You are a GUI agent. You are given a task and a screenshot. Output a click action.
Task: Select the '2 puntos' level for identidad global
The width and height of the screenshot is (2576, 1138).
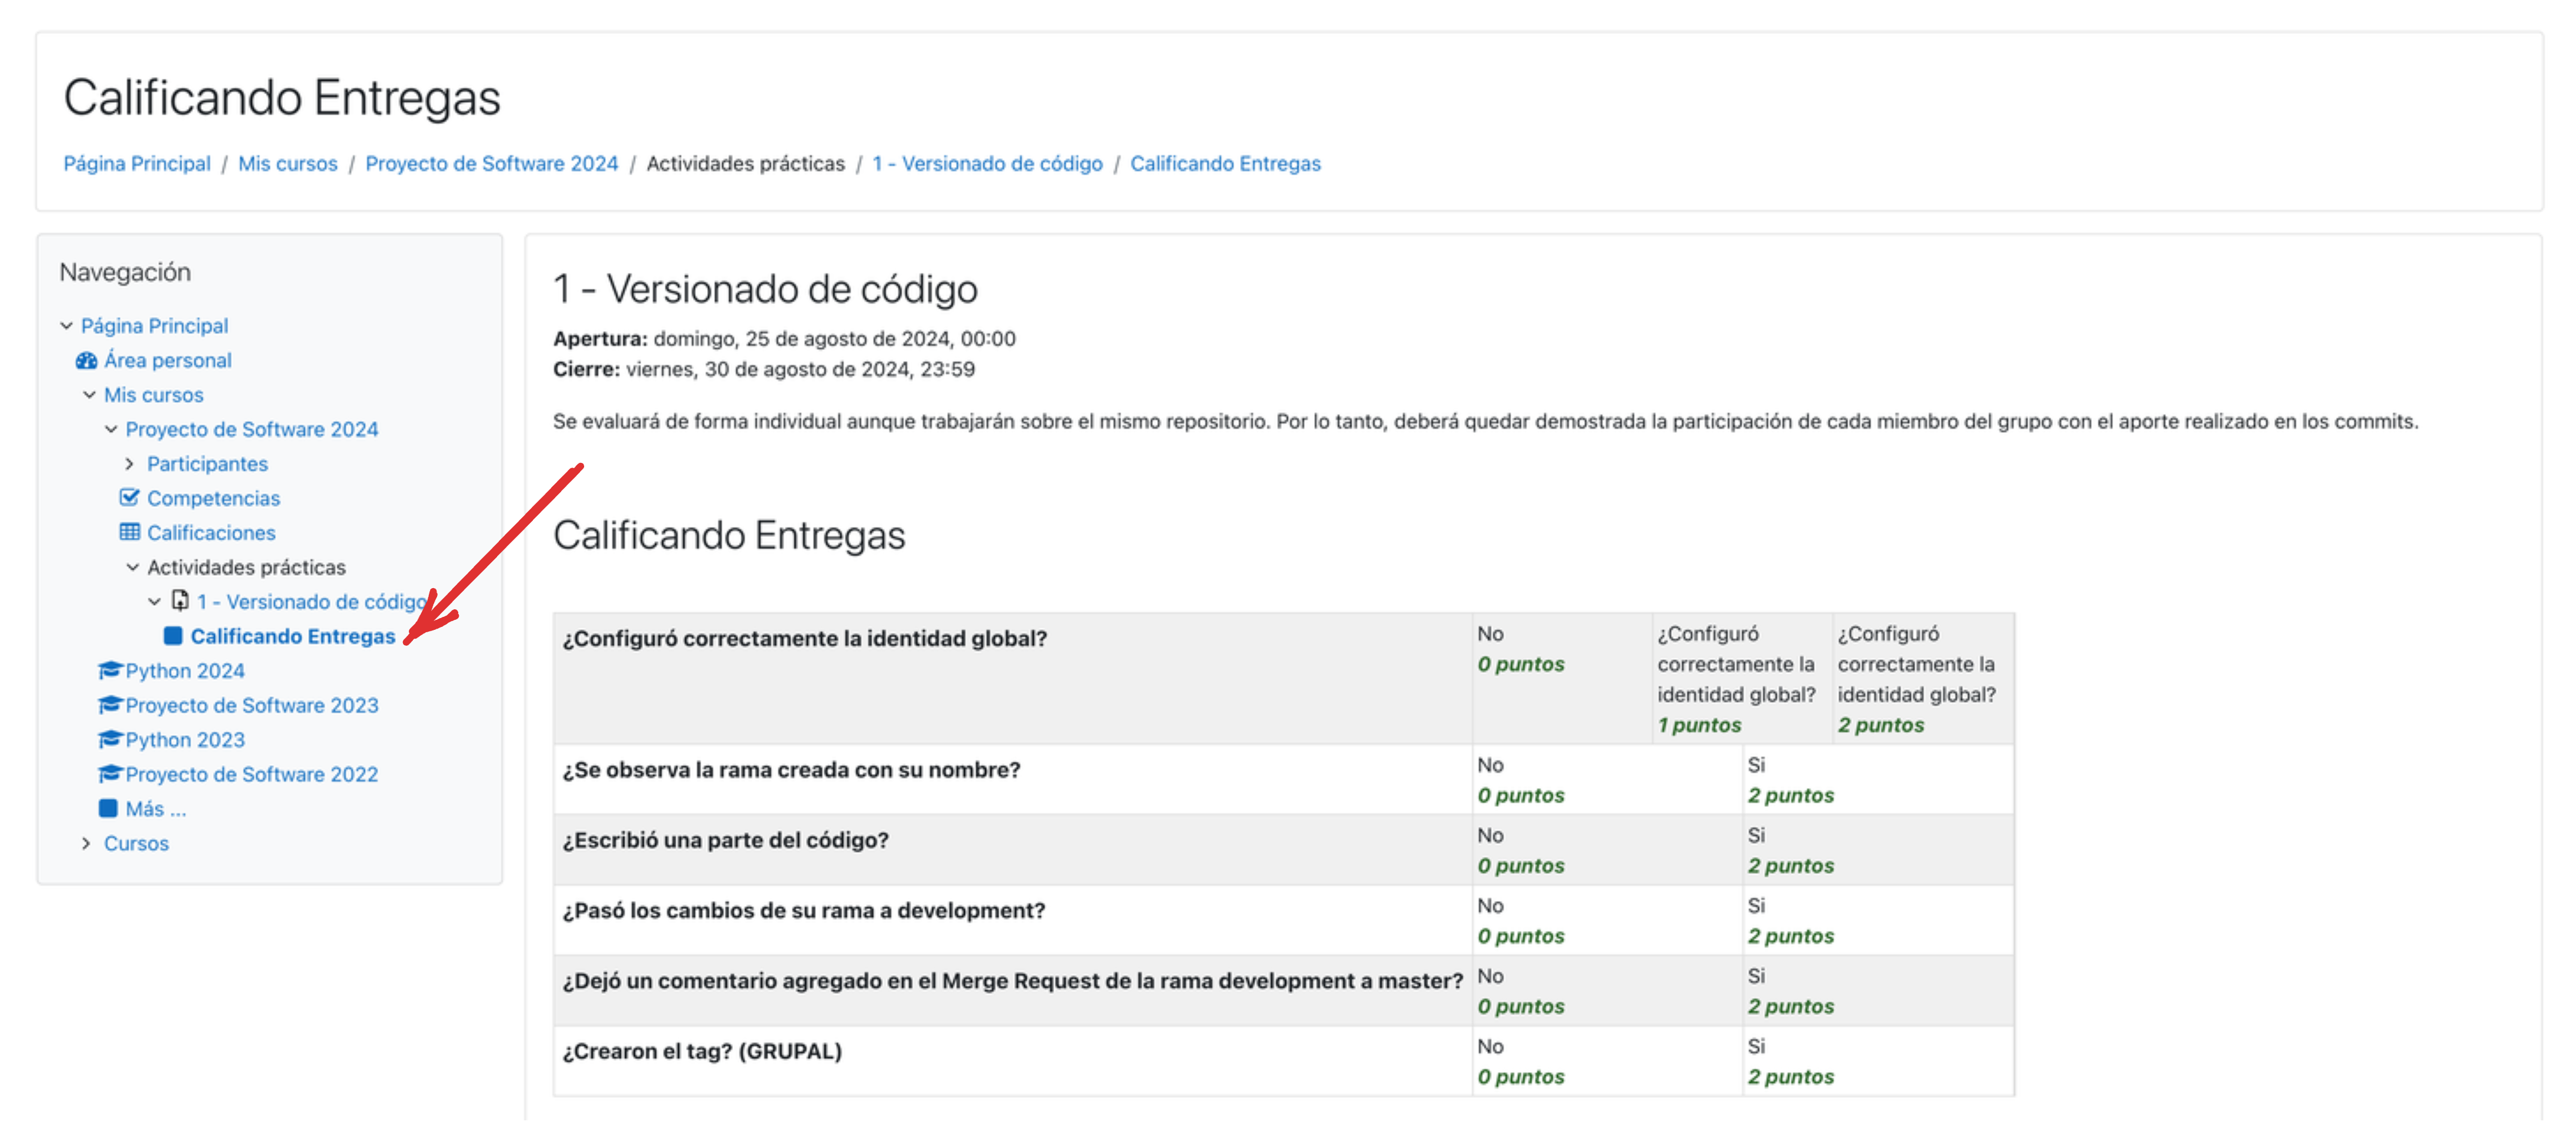1923,679
